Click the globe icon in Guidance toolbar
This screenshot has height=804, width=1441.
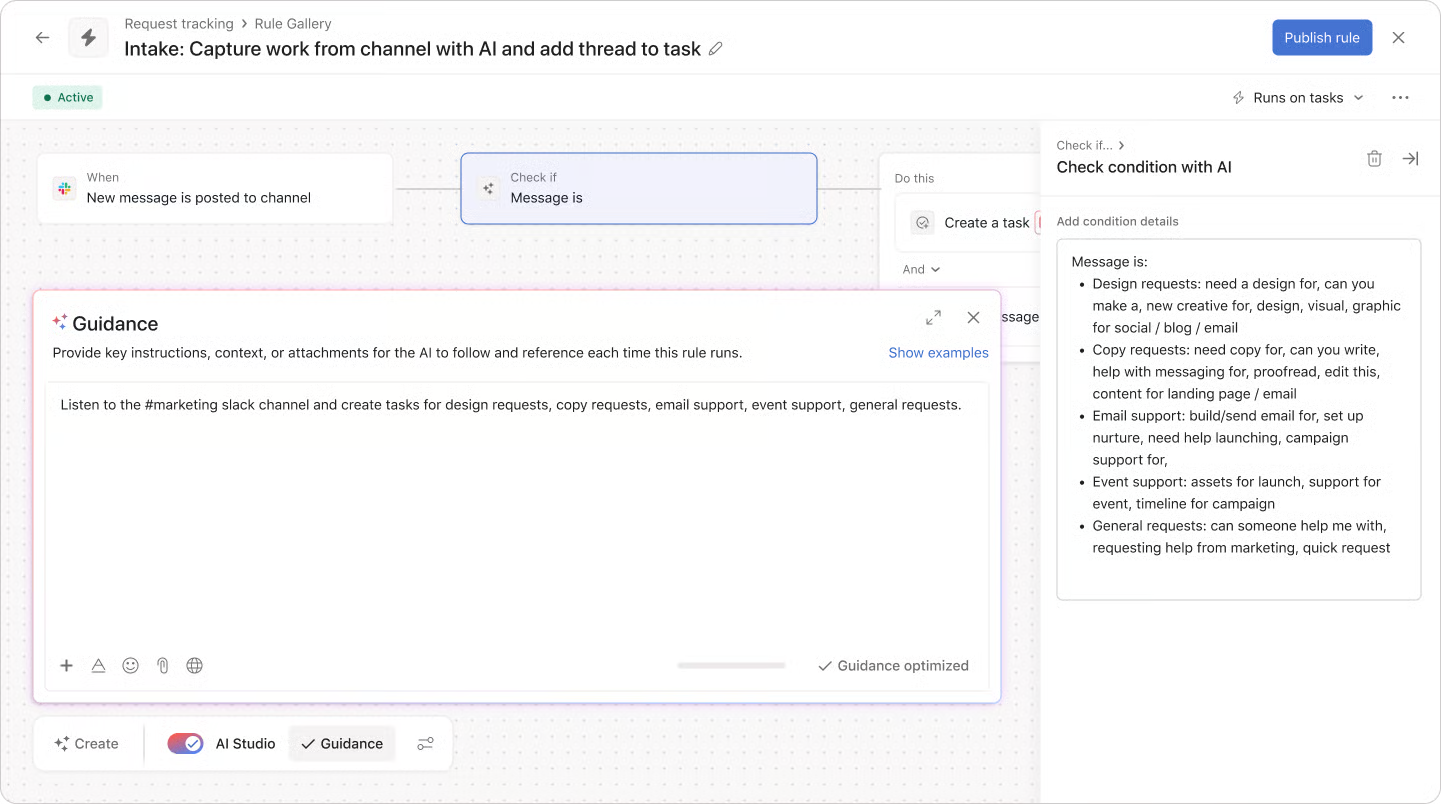point(194,665)
